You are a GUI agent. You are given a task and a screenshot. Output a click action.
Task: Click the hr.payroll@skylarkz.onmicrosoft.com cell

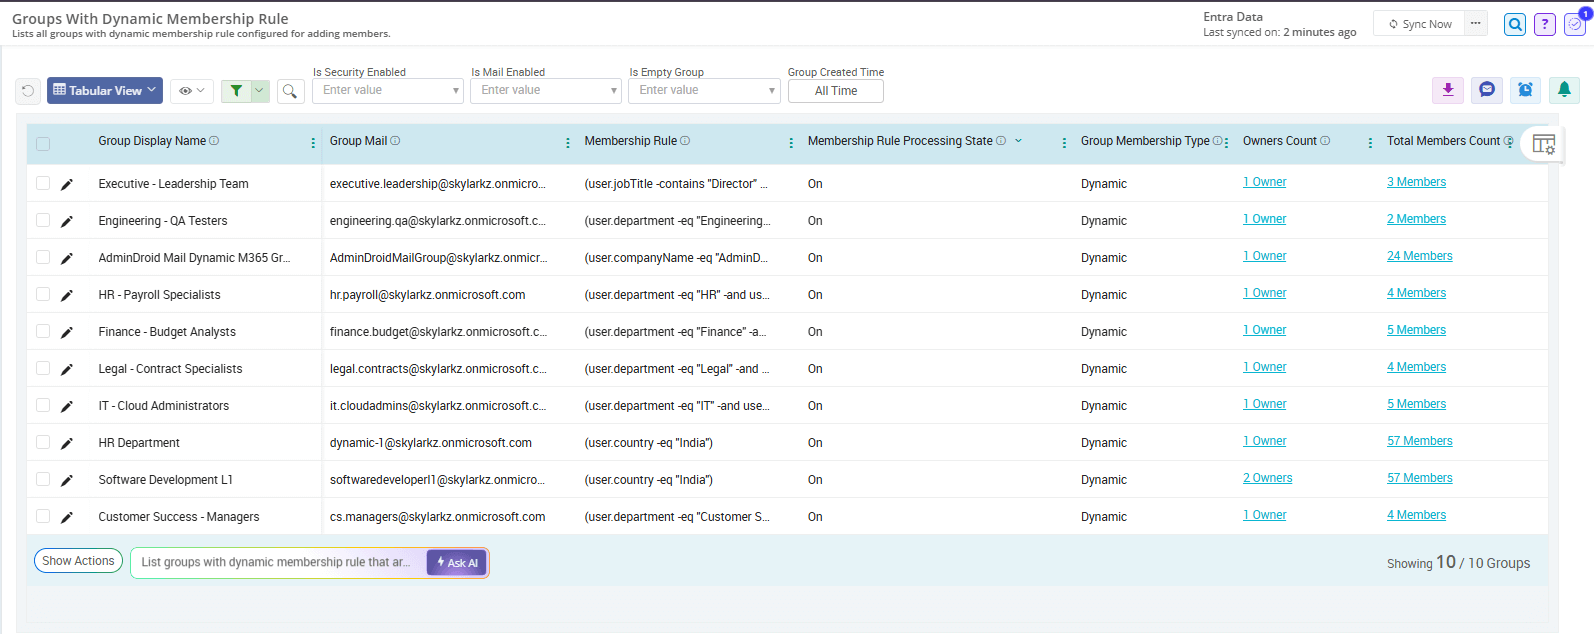click(x=427, y=295)
